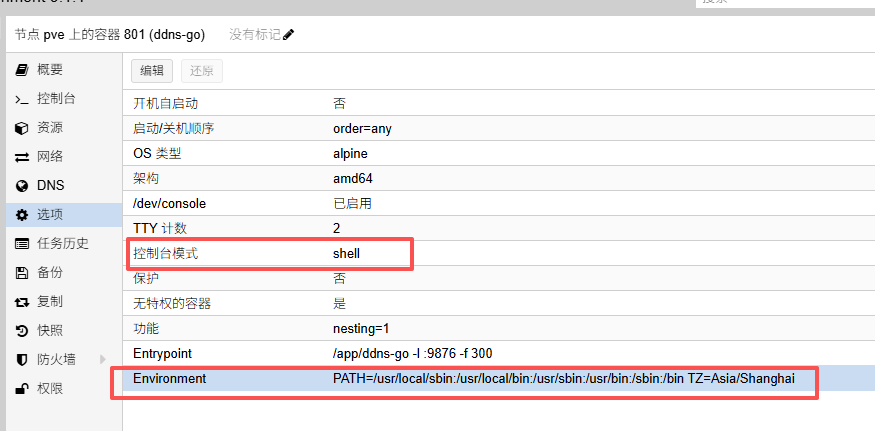The height and width of the screenshot is (431, 875).
Task: Click the PATH environment value
Action: 564,379
